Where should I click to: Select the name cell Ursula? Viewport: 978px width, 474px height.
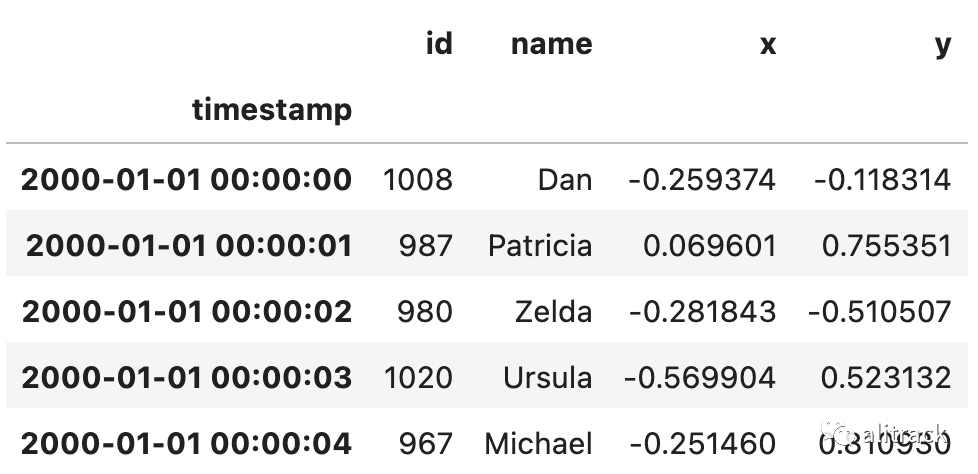[548, 378]
